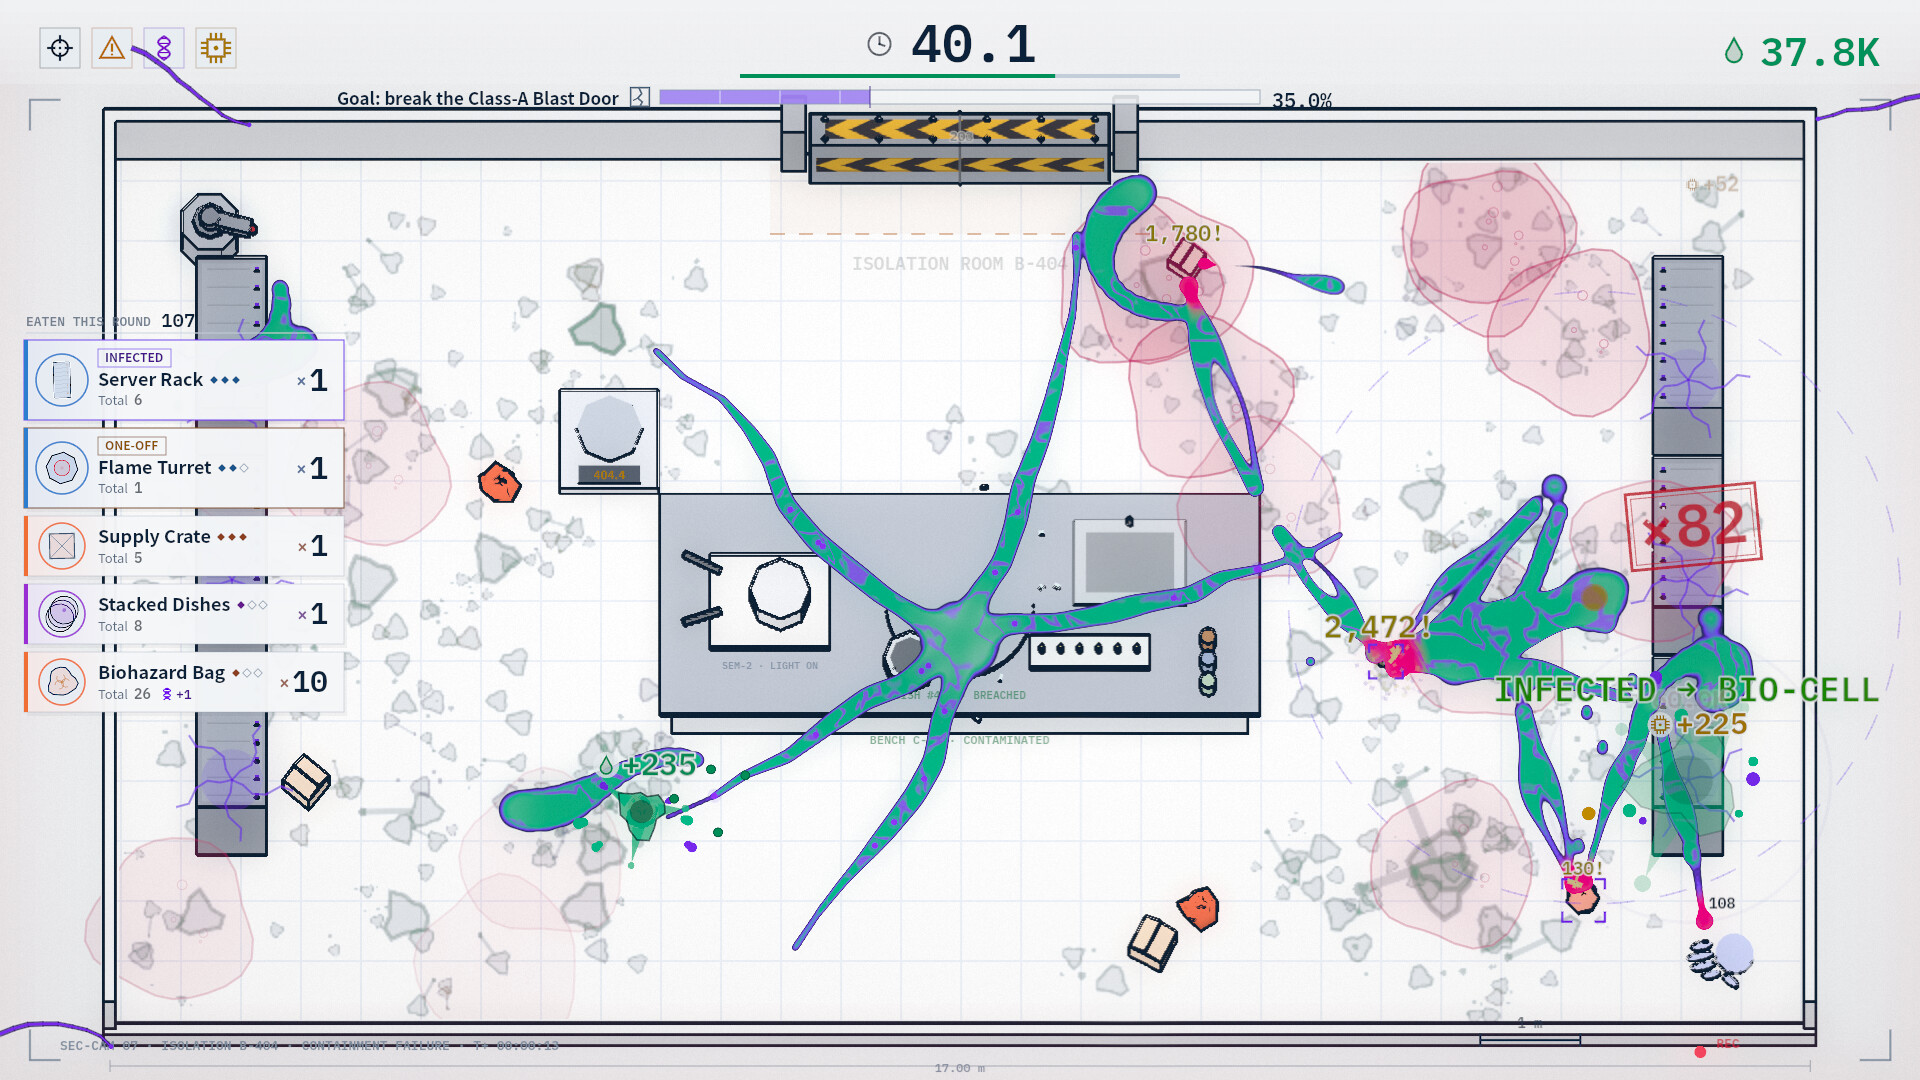Open the Server Rack eaten list entry
1920x1080 pixels.
[185, 380]
